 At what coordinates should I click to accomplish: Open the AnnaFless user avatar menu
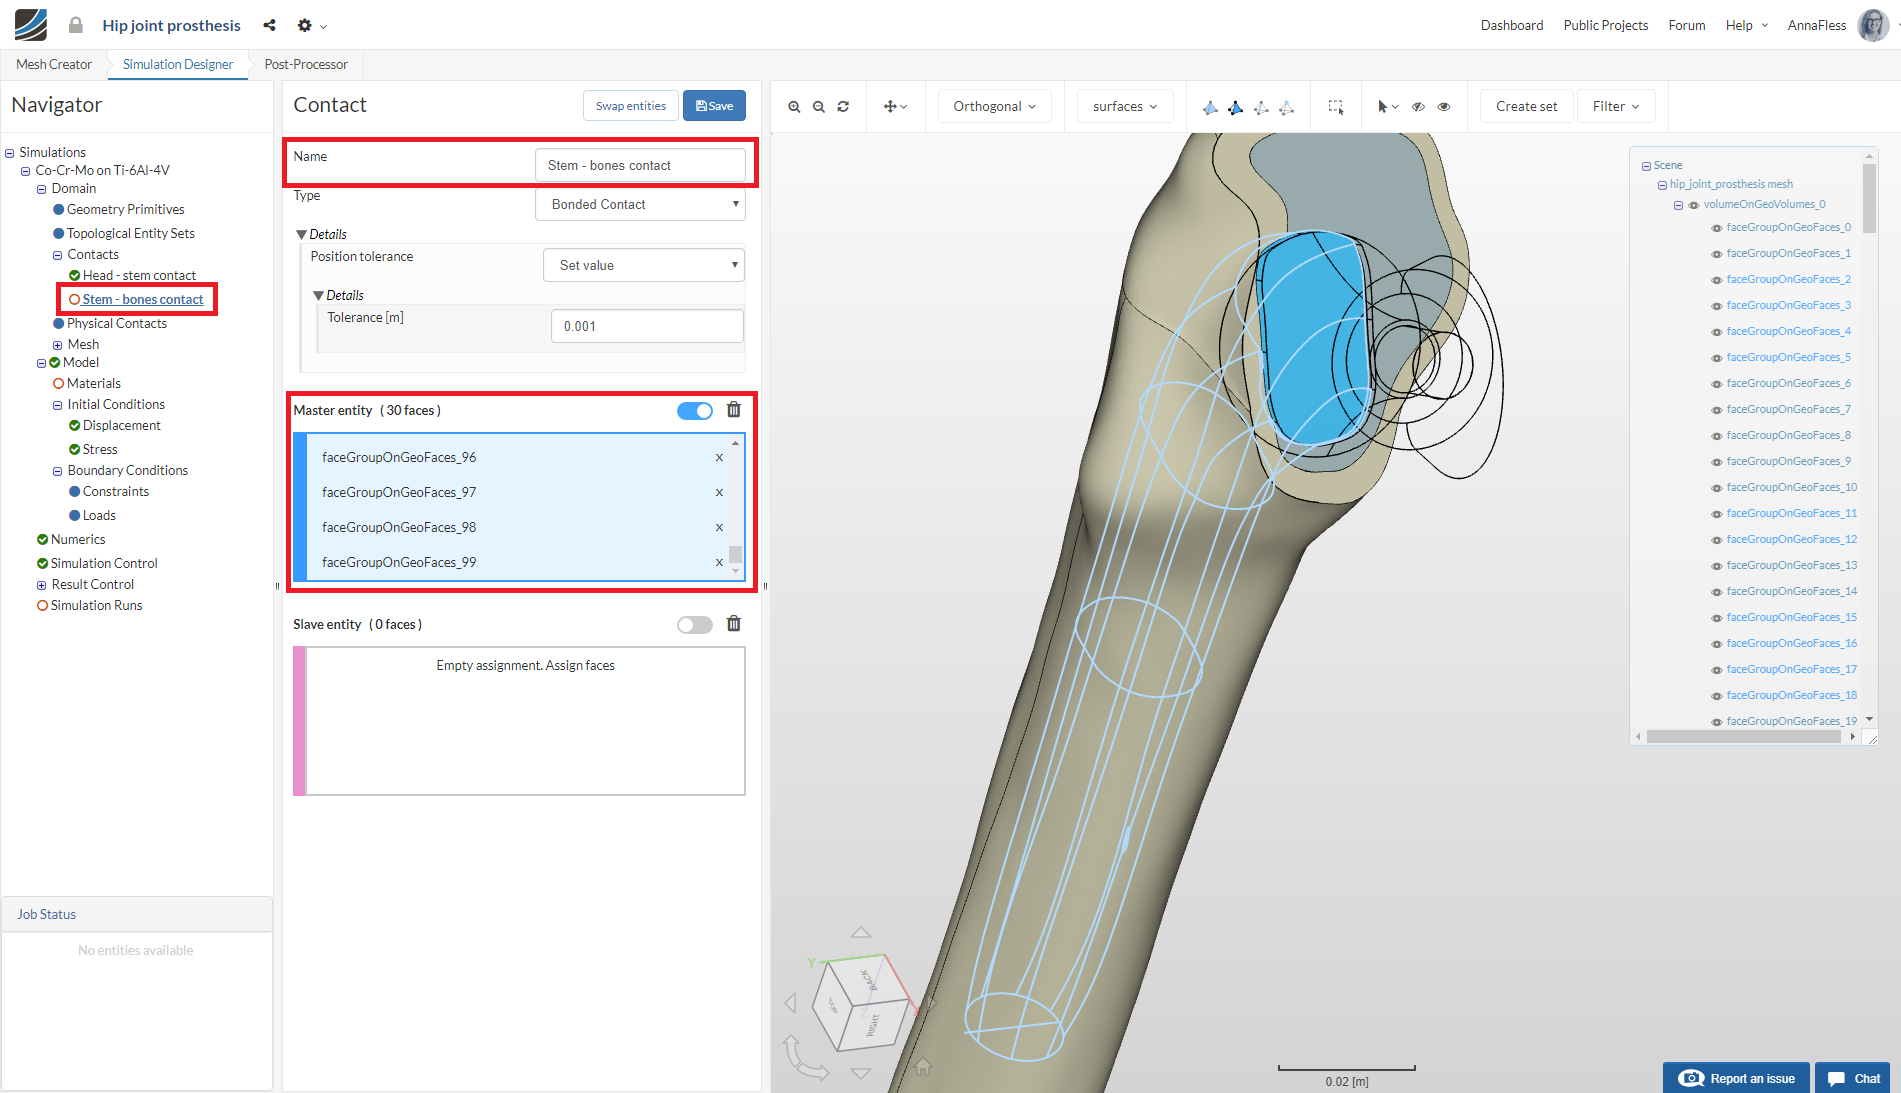(x=1873, y=25)
